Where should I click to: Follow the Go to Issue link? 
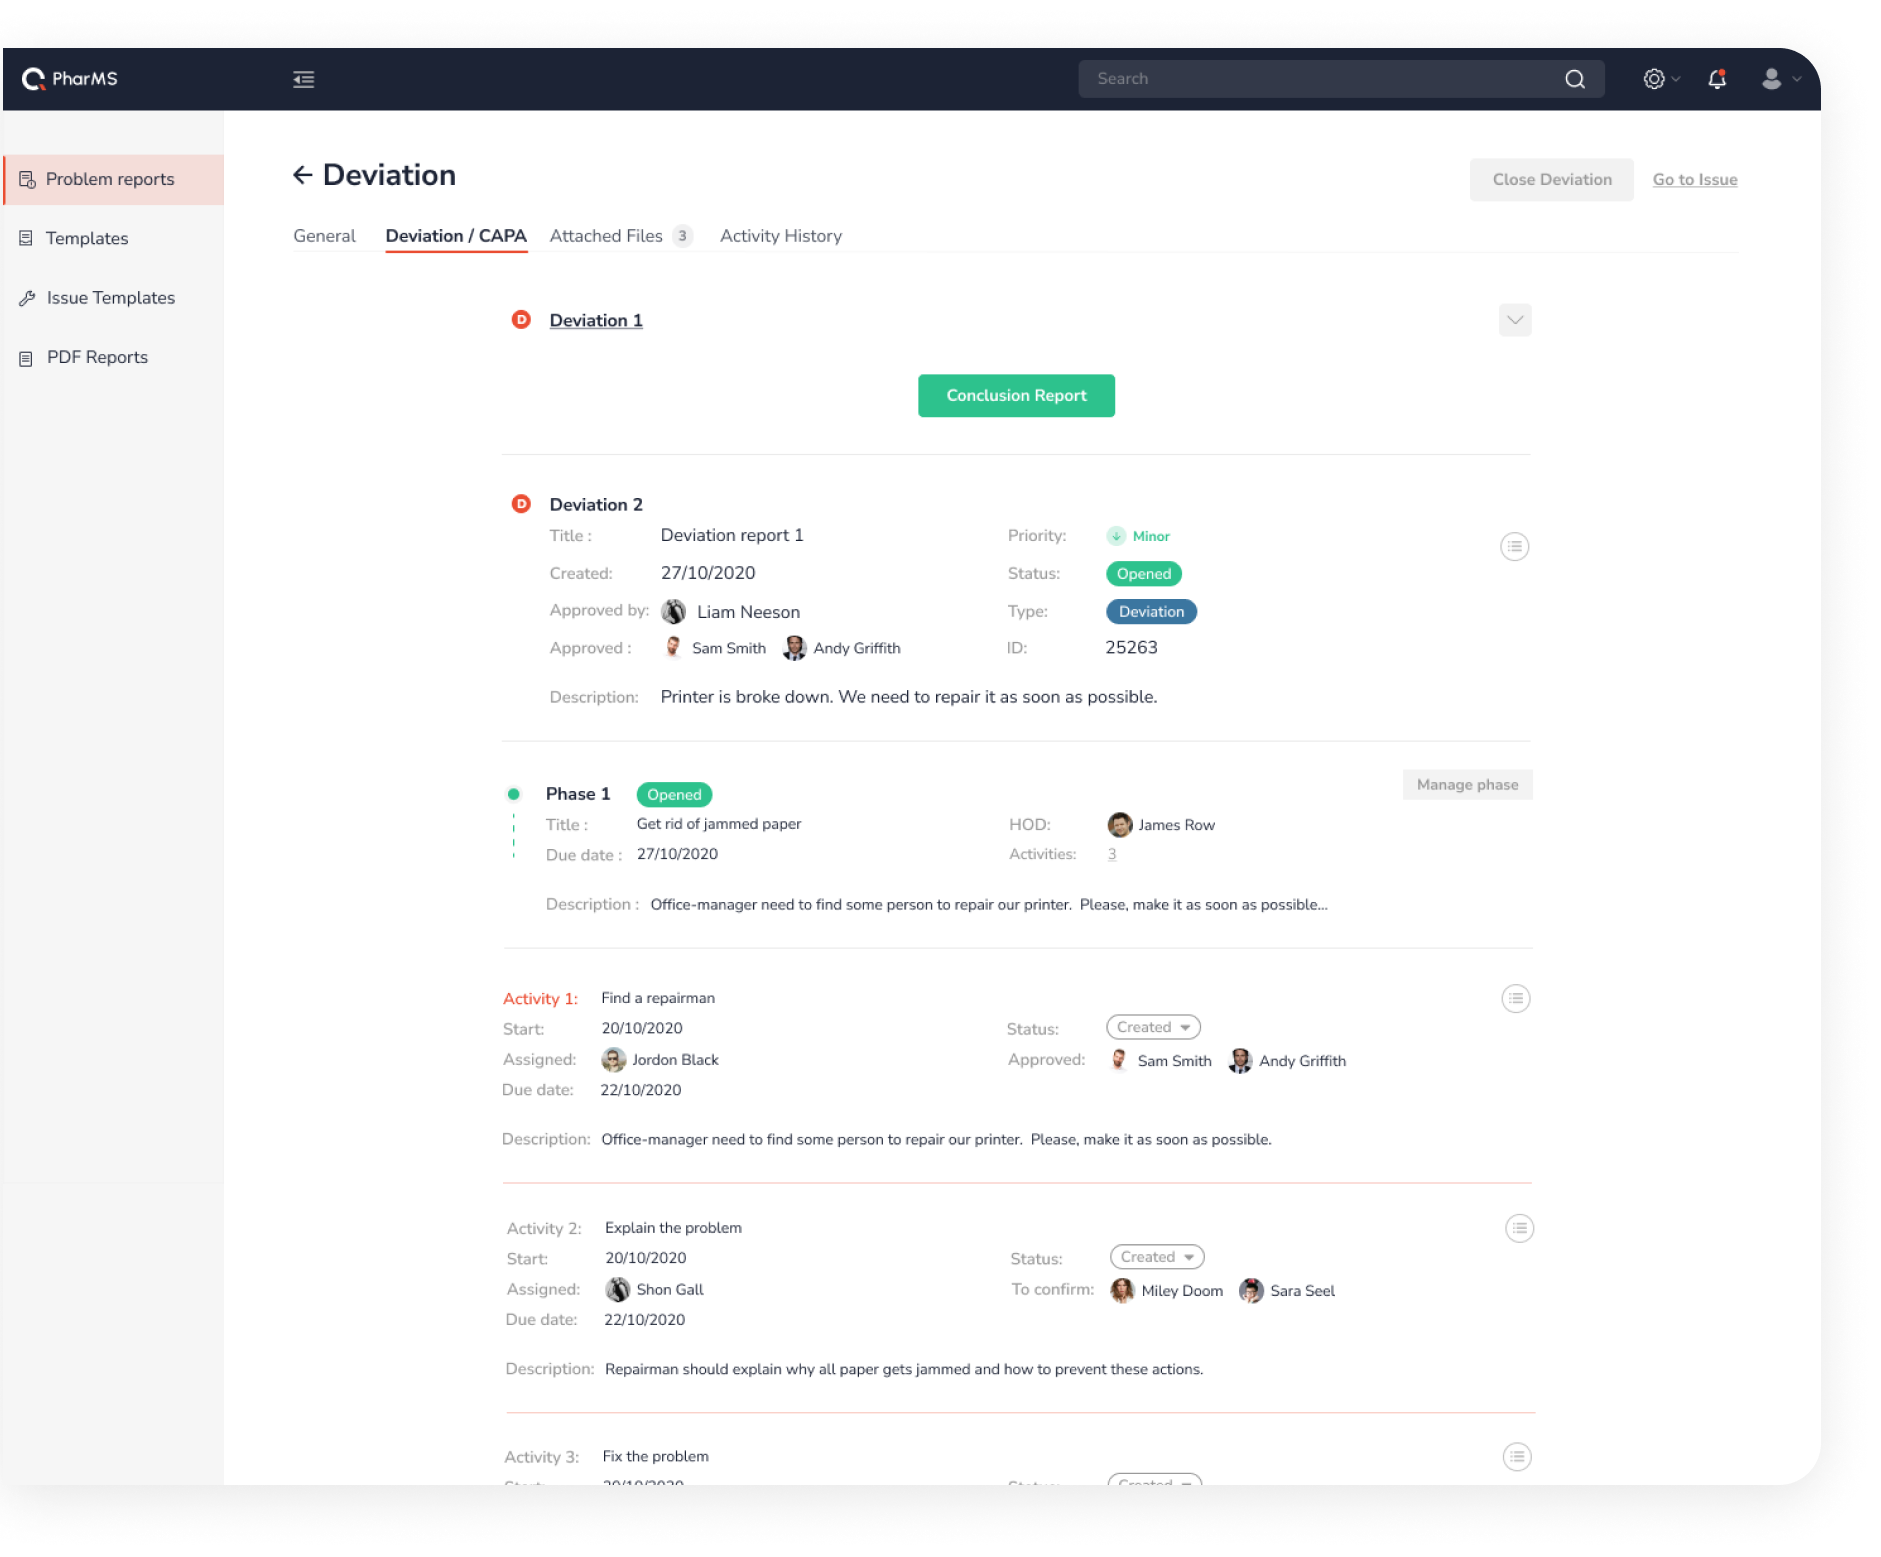(1694, 180)
